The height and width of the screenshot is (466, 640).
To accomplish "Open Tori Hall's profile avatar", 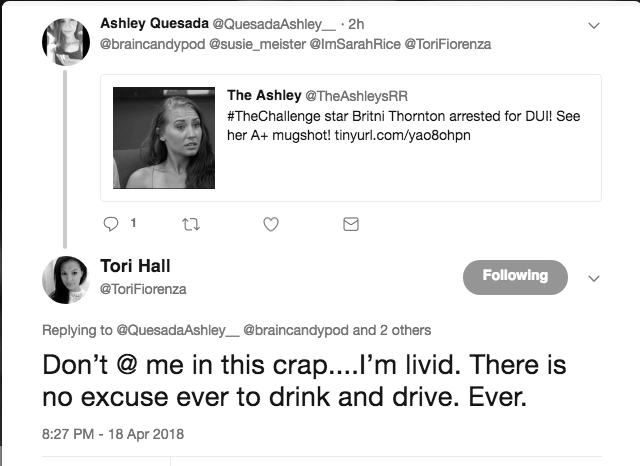I will tap(66, 280).
